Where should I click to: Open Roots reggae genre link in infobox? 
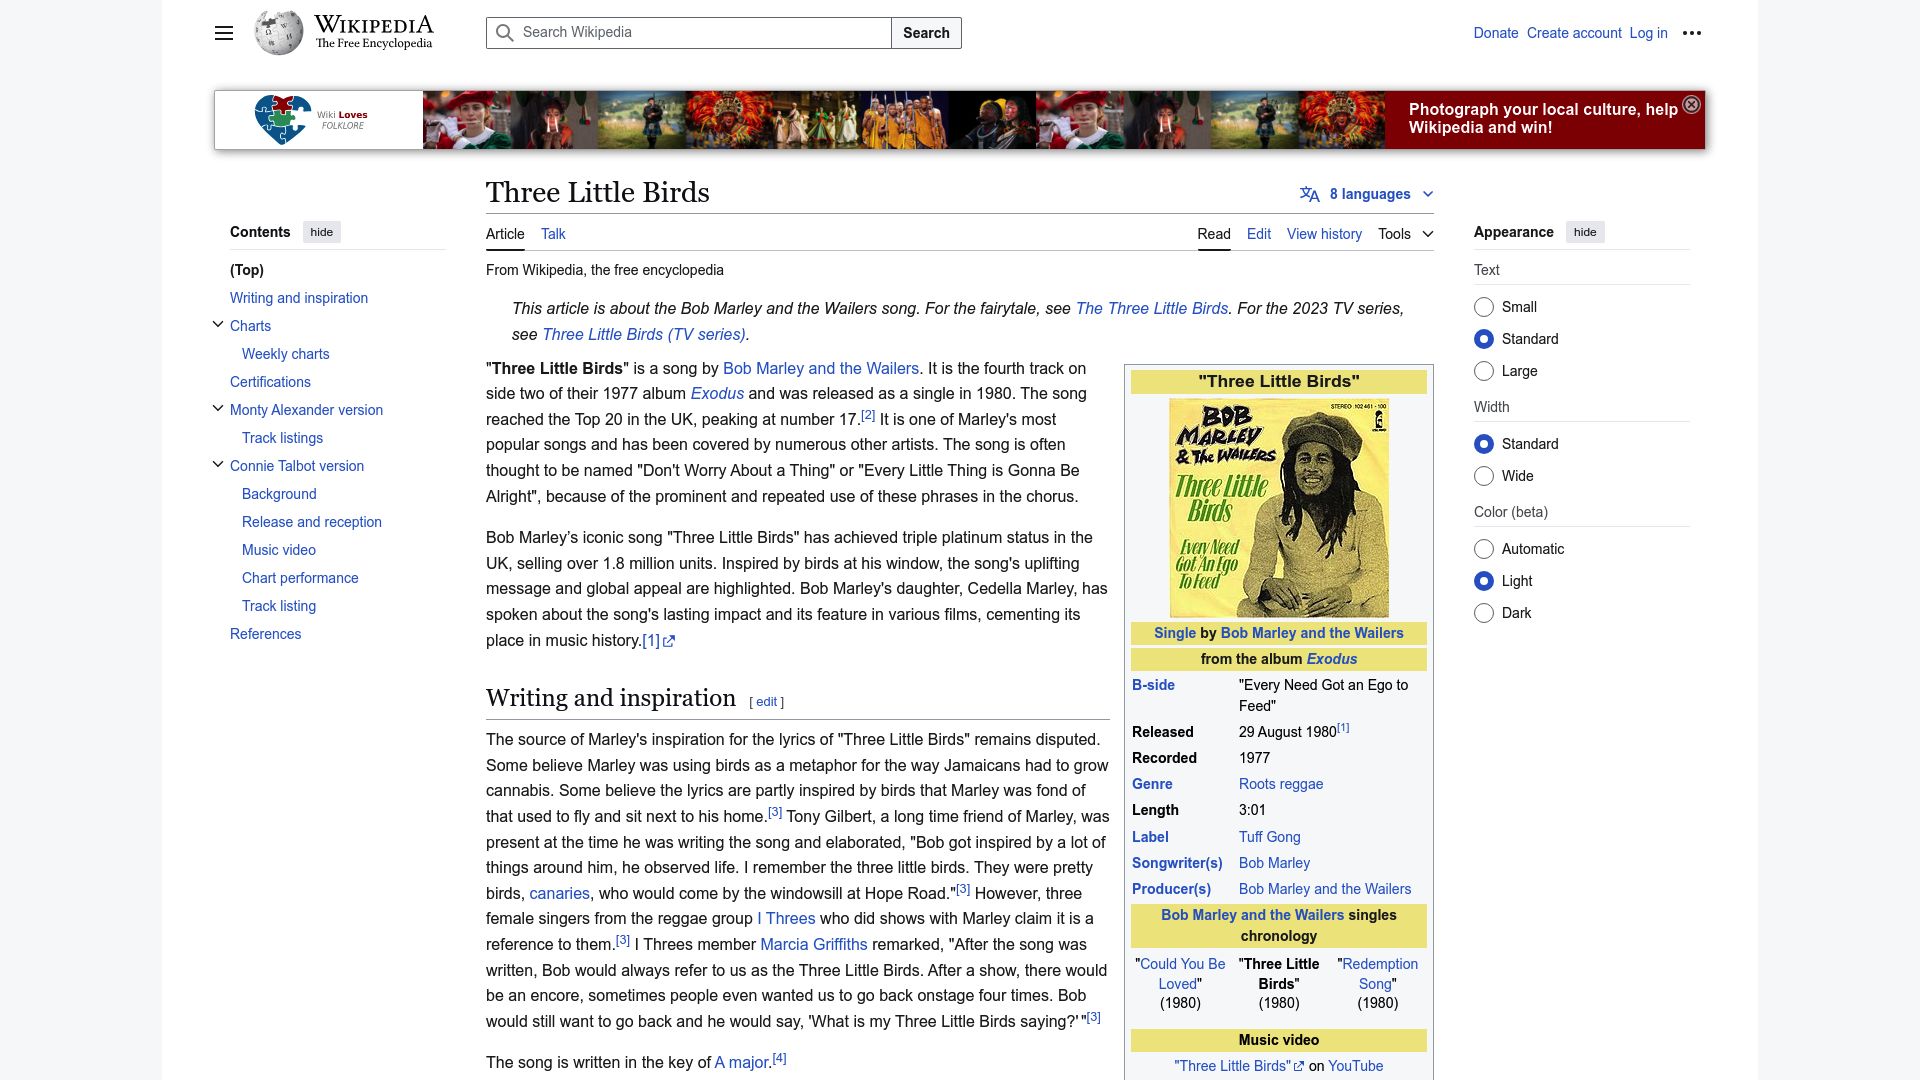(1281, 784)
